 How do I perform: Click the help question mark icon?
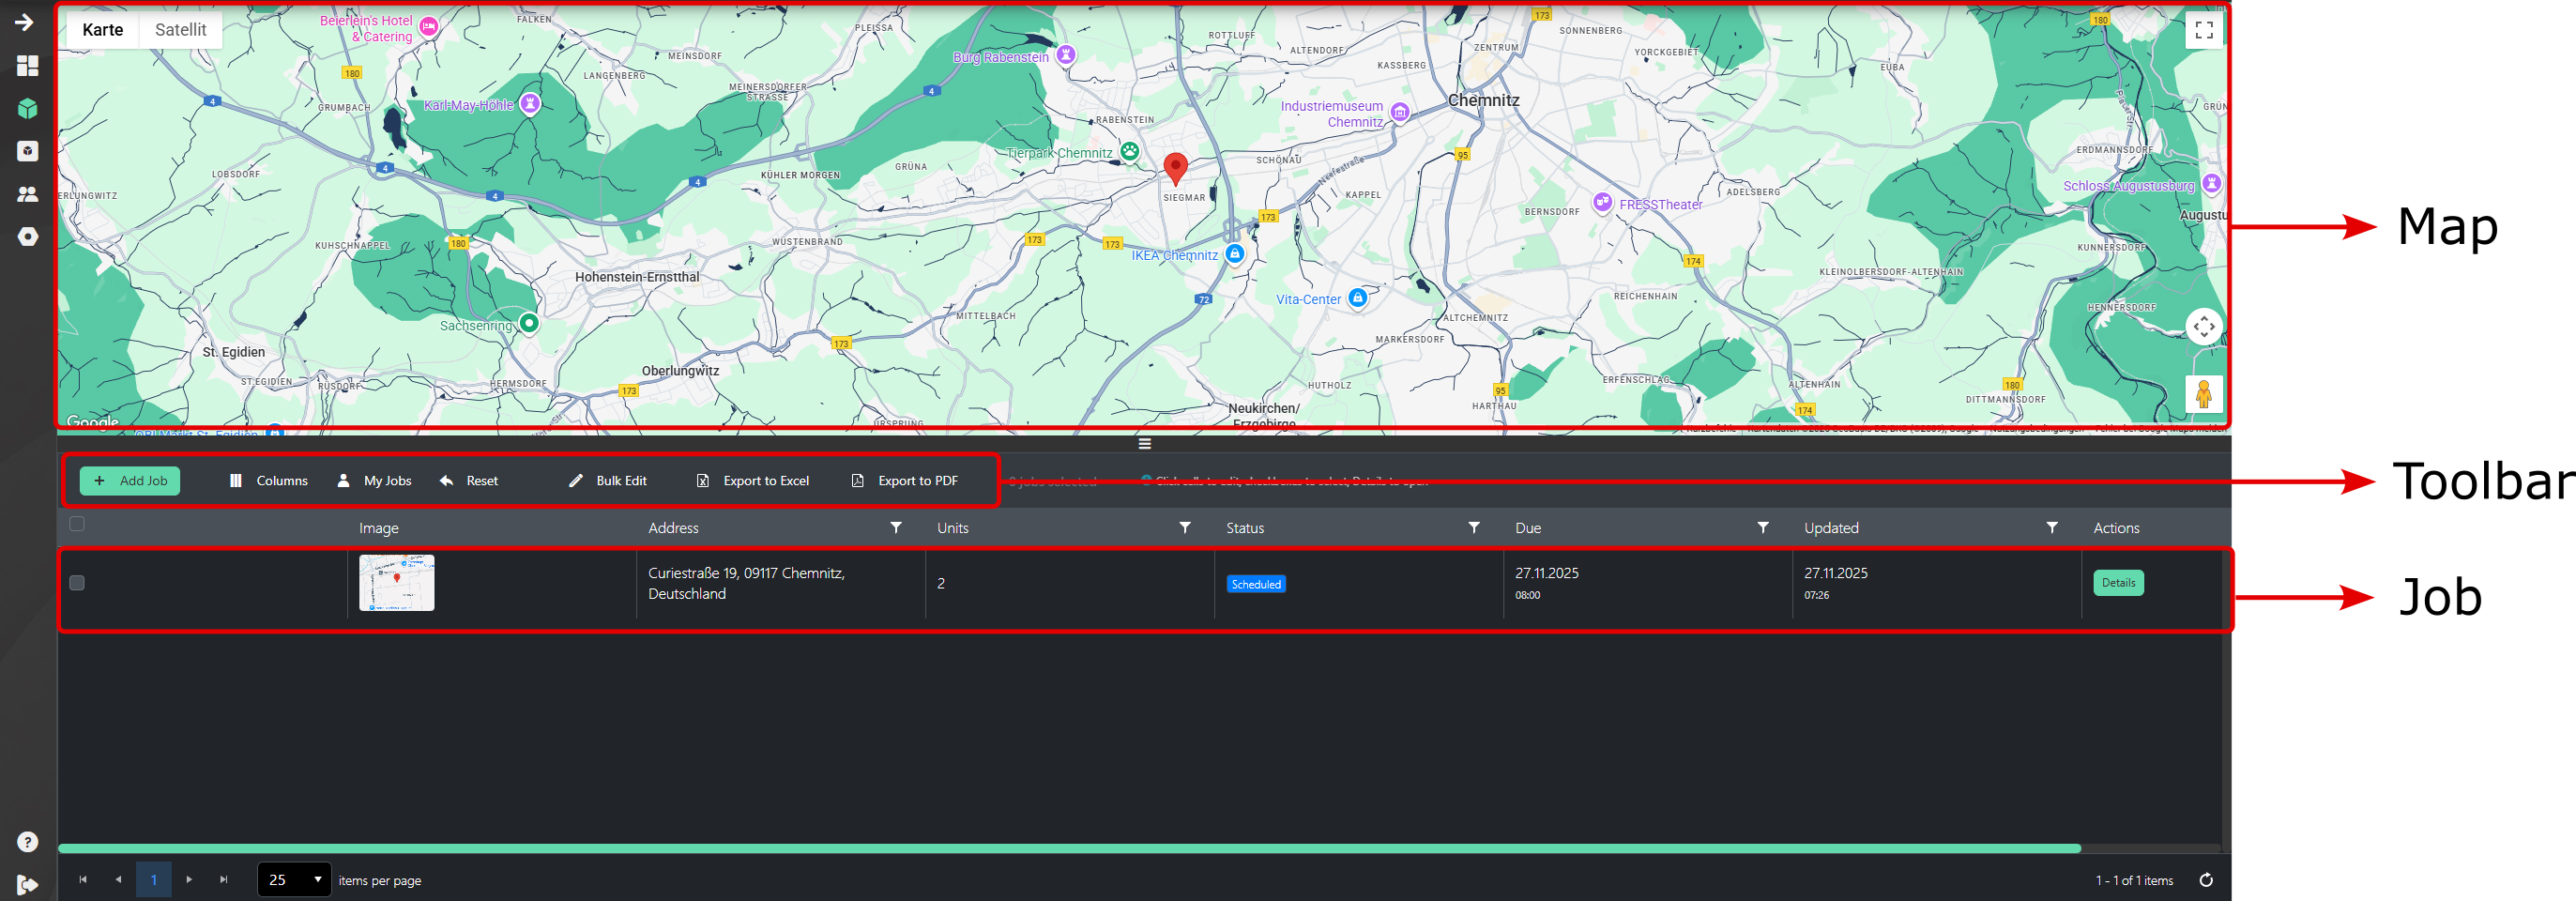point(27,842)
